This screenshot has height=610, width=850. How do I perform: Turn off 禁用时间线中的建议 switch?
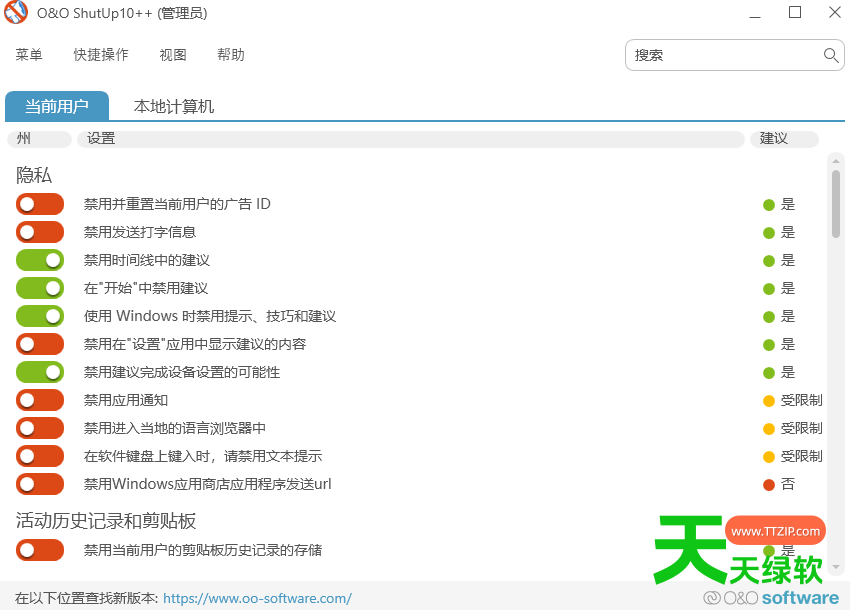coord(40,260)
